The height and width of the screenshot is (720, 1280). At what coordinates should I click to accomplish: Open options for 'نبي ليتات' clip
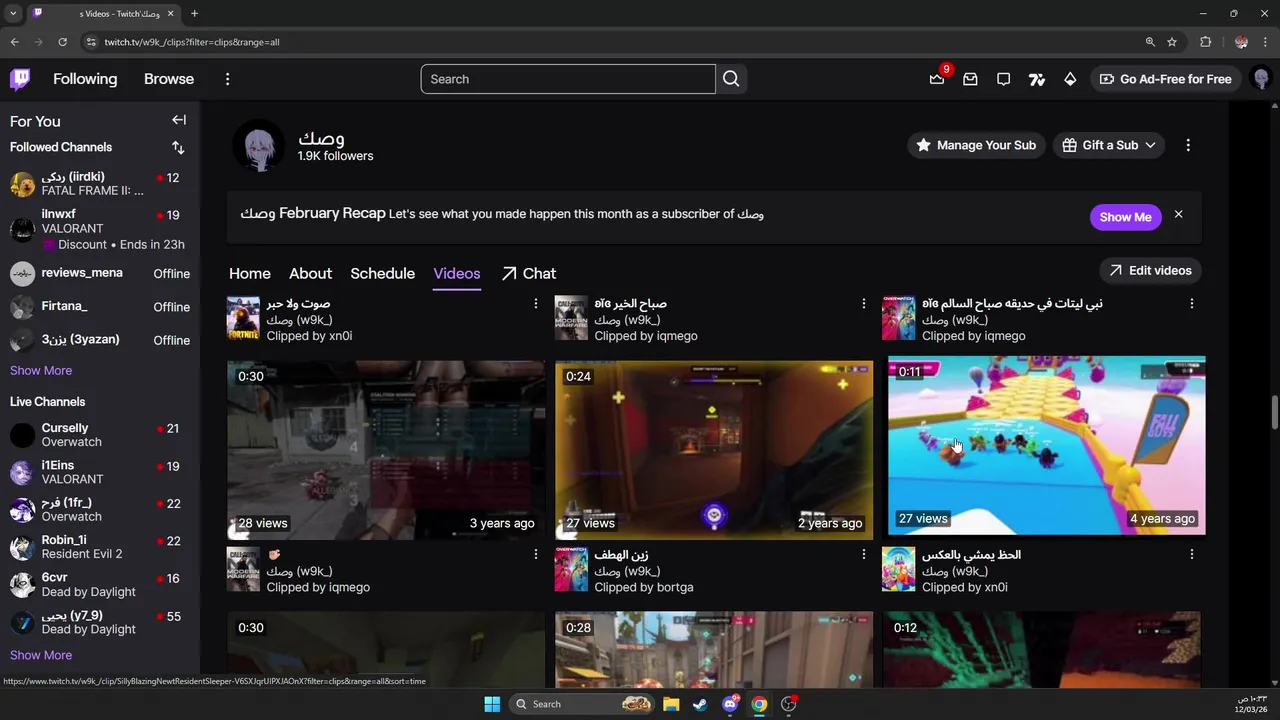pos(1192,303)
